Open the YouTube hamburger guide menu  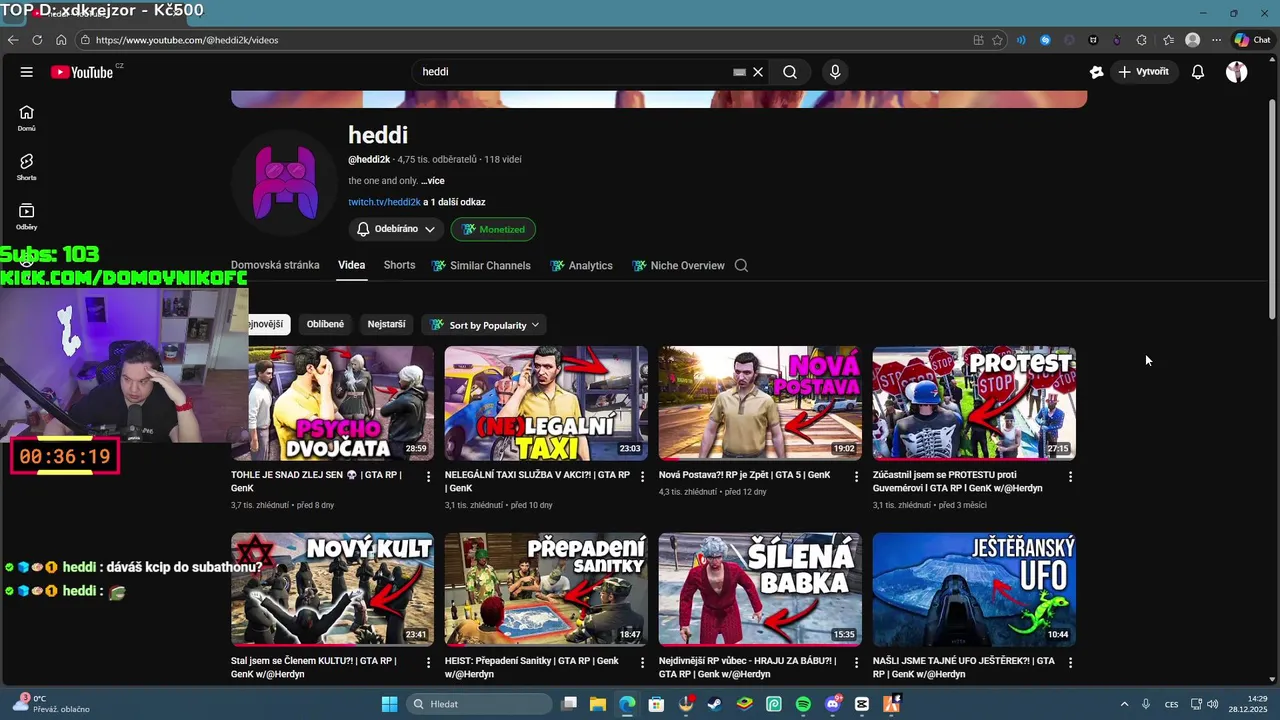(x=27, y=72)
